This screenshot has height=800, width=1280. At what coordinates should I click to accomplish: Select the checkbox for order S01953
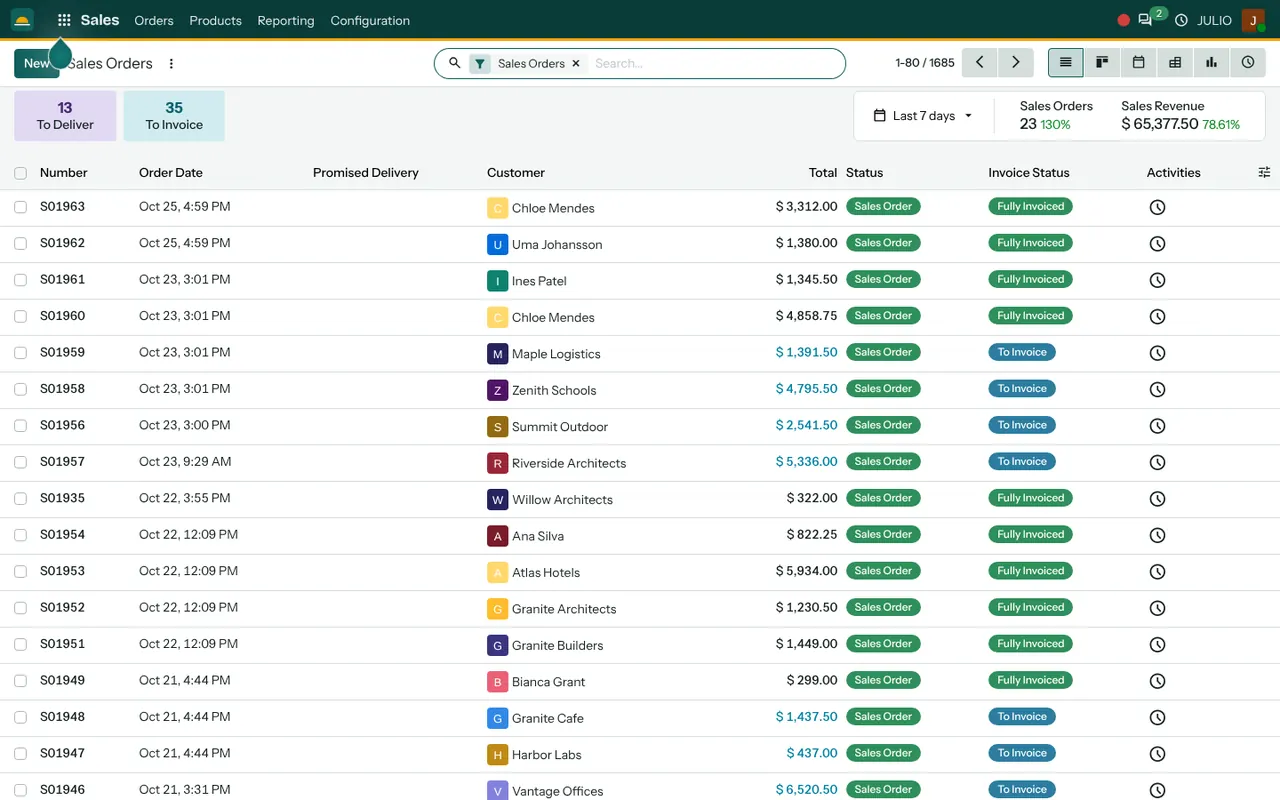point(20,571)
